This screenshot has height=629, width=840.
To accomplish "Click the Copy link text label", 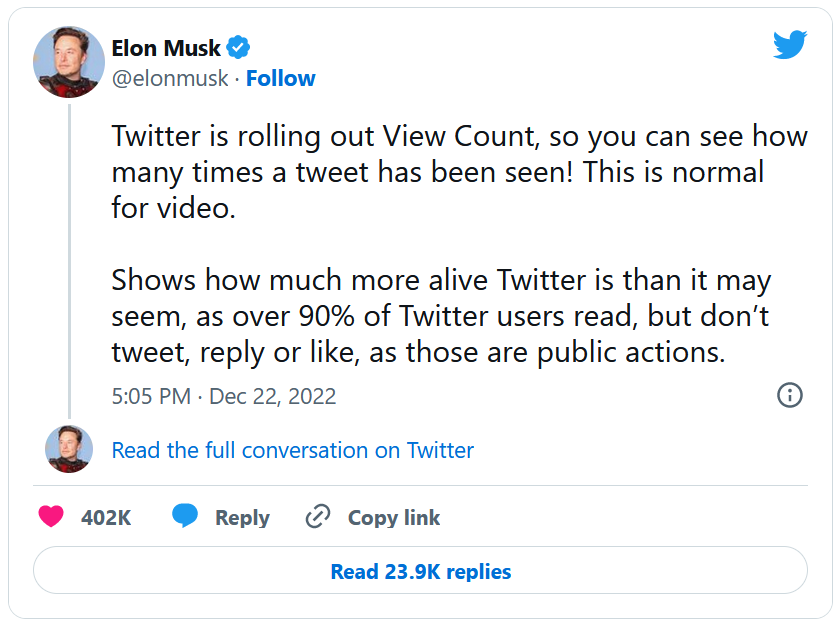I will point(393,517).
